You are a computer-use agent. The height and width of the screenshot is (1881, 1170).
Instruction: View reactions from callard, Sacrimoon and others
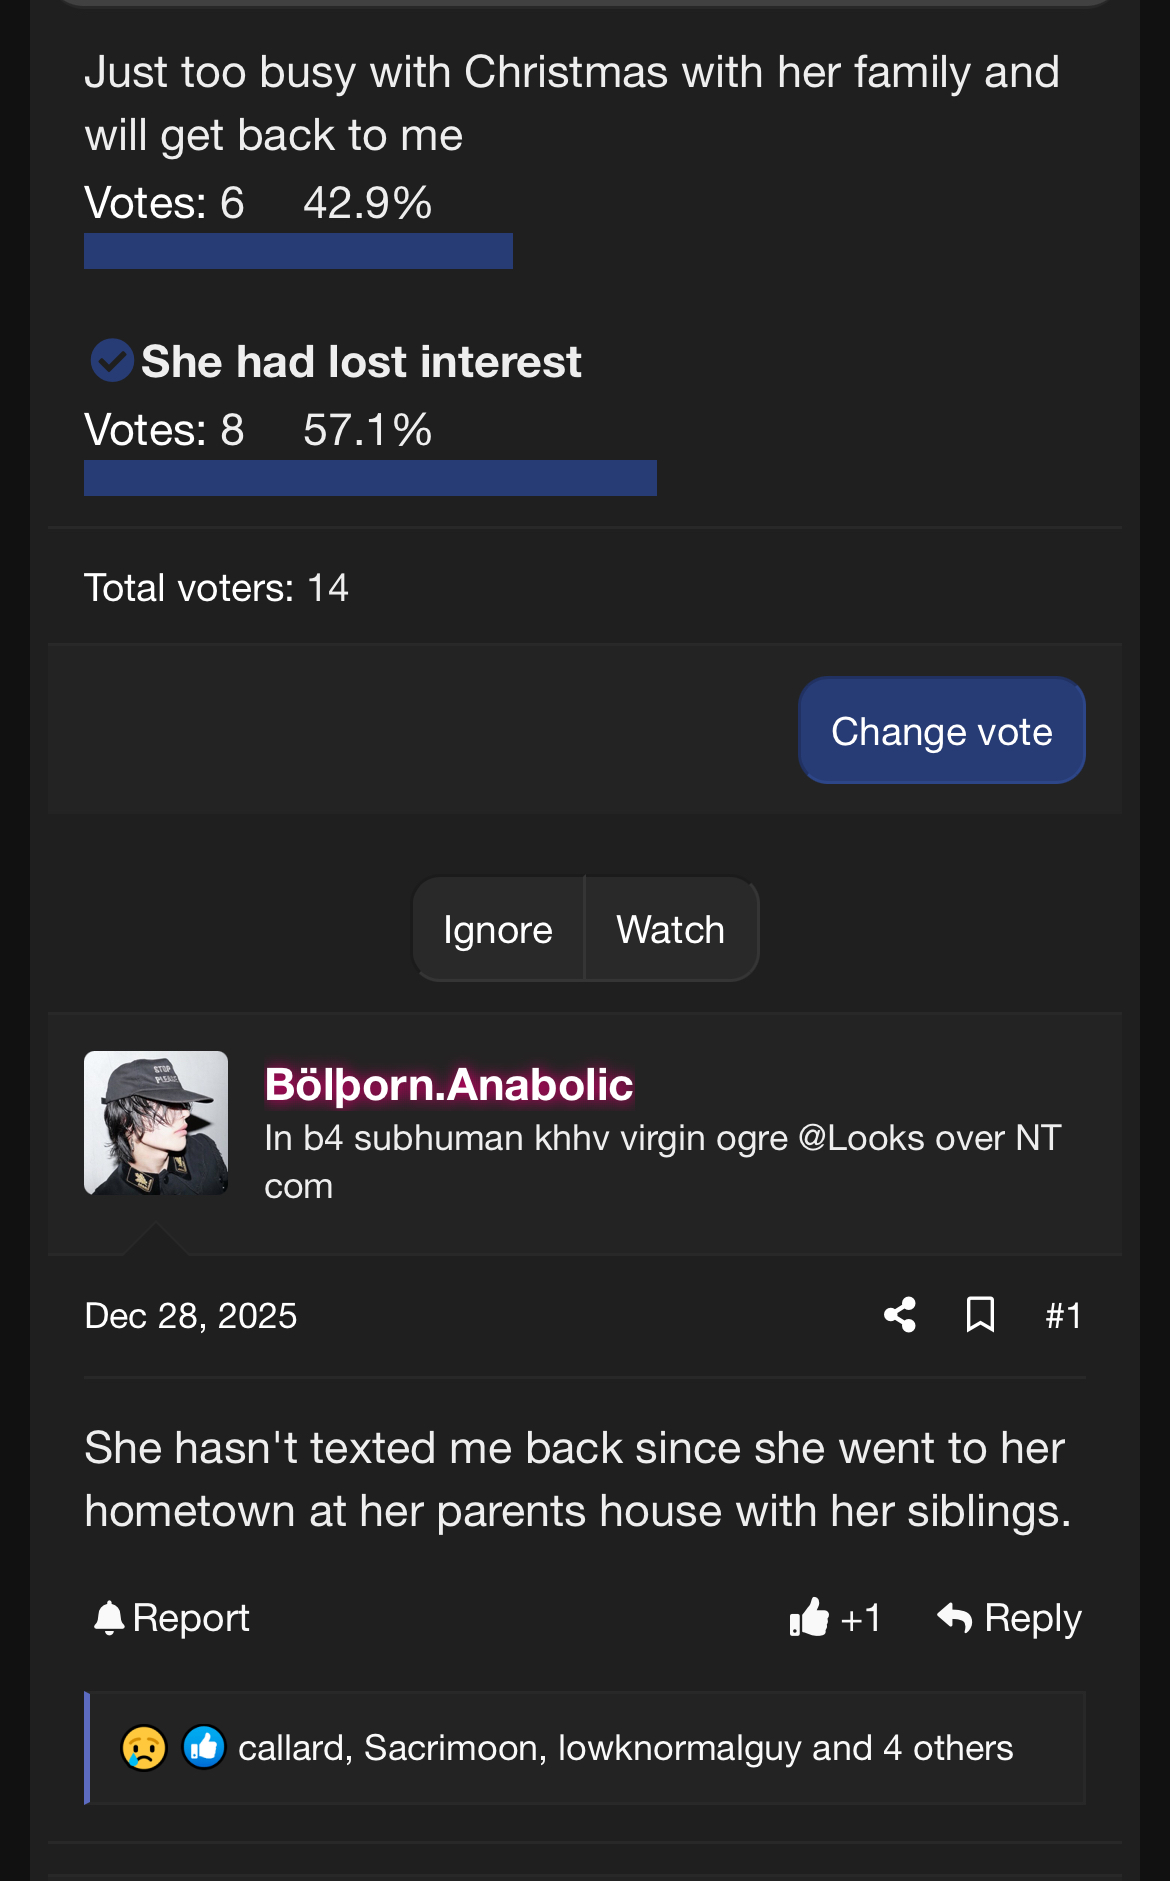click(x=625, y=1748)
